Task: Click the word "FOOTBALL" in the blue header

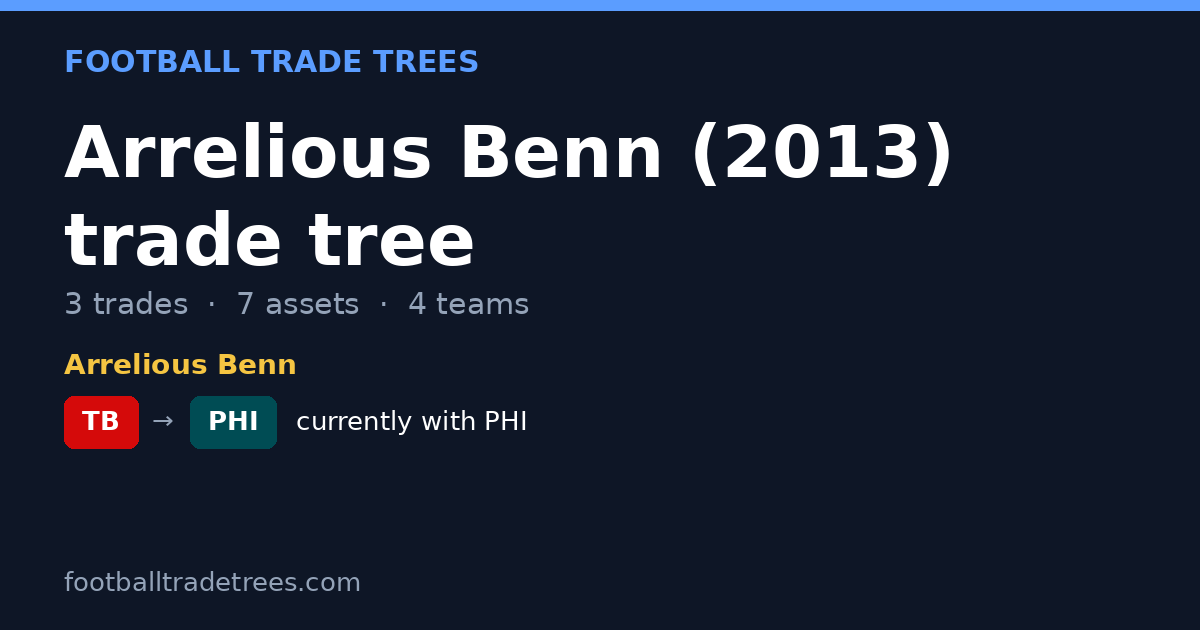Action: 152,63
